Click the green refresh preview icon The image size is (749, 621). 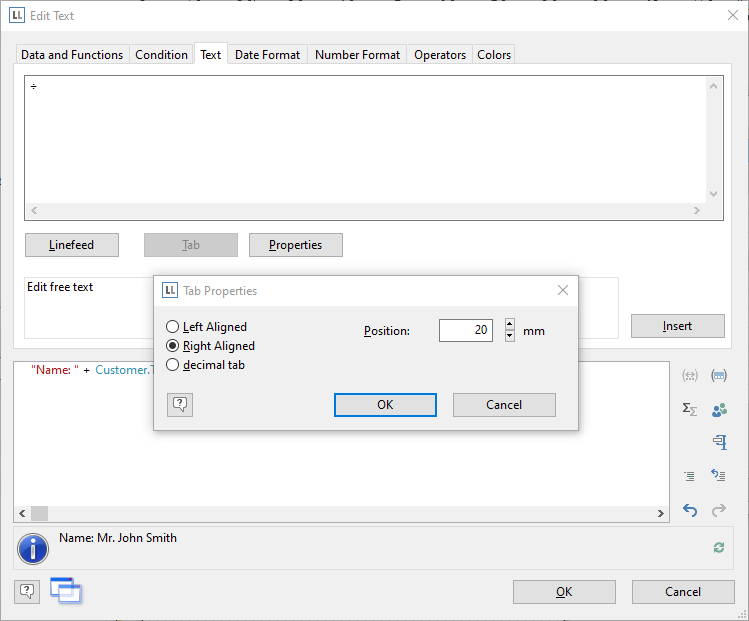click(x=718, y=547)
